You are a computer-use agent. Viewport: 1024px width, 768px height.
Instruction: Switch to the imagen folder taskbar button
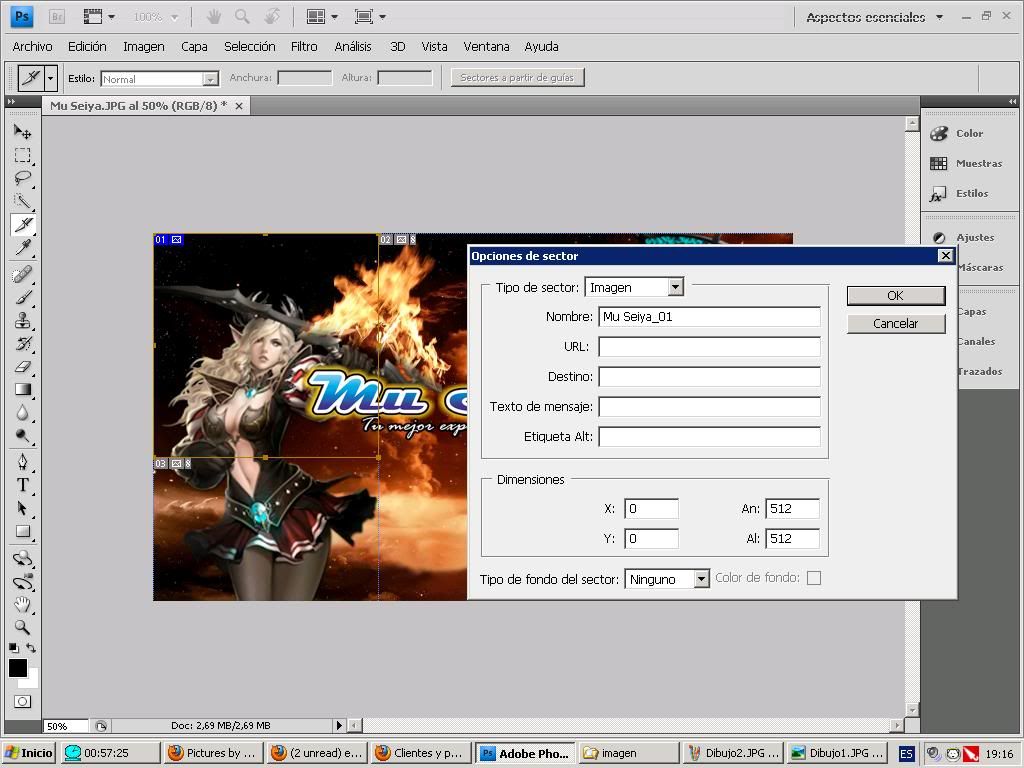628,753
